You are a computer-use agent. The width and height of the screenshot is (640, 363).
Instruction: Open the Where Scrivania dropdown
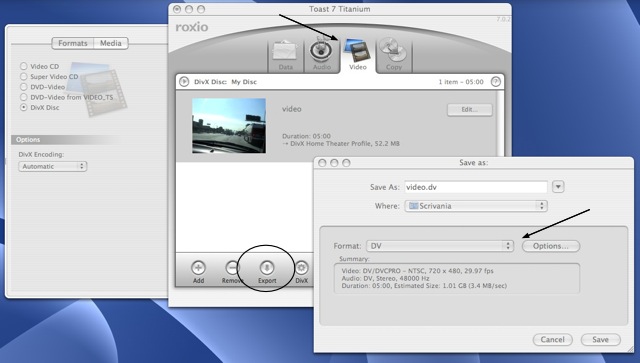pyautogui.click(x=476, y=206)
